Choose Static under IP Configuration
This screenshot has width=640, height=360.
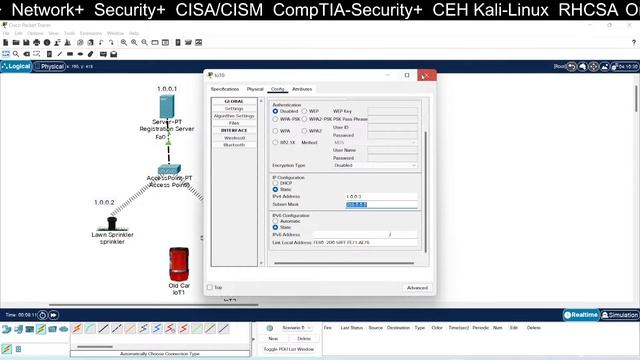(x=275, y=189)
